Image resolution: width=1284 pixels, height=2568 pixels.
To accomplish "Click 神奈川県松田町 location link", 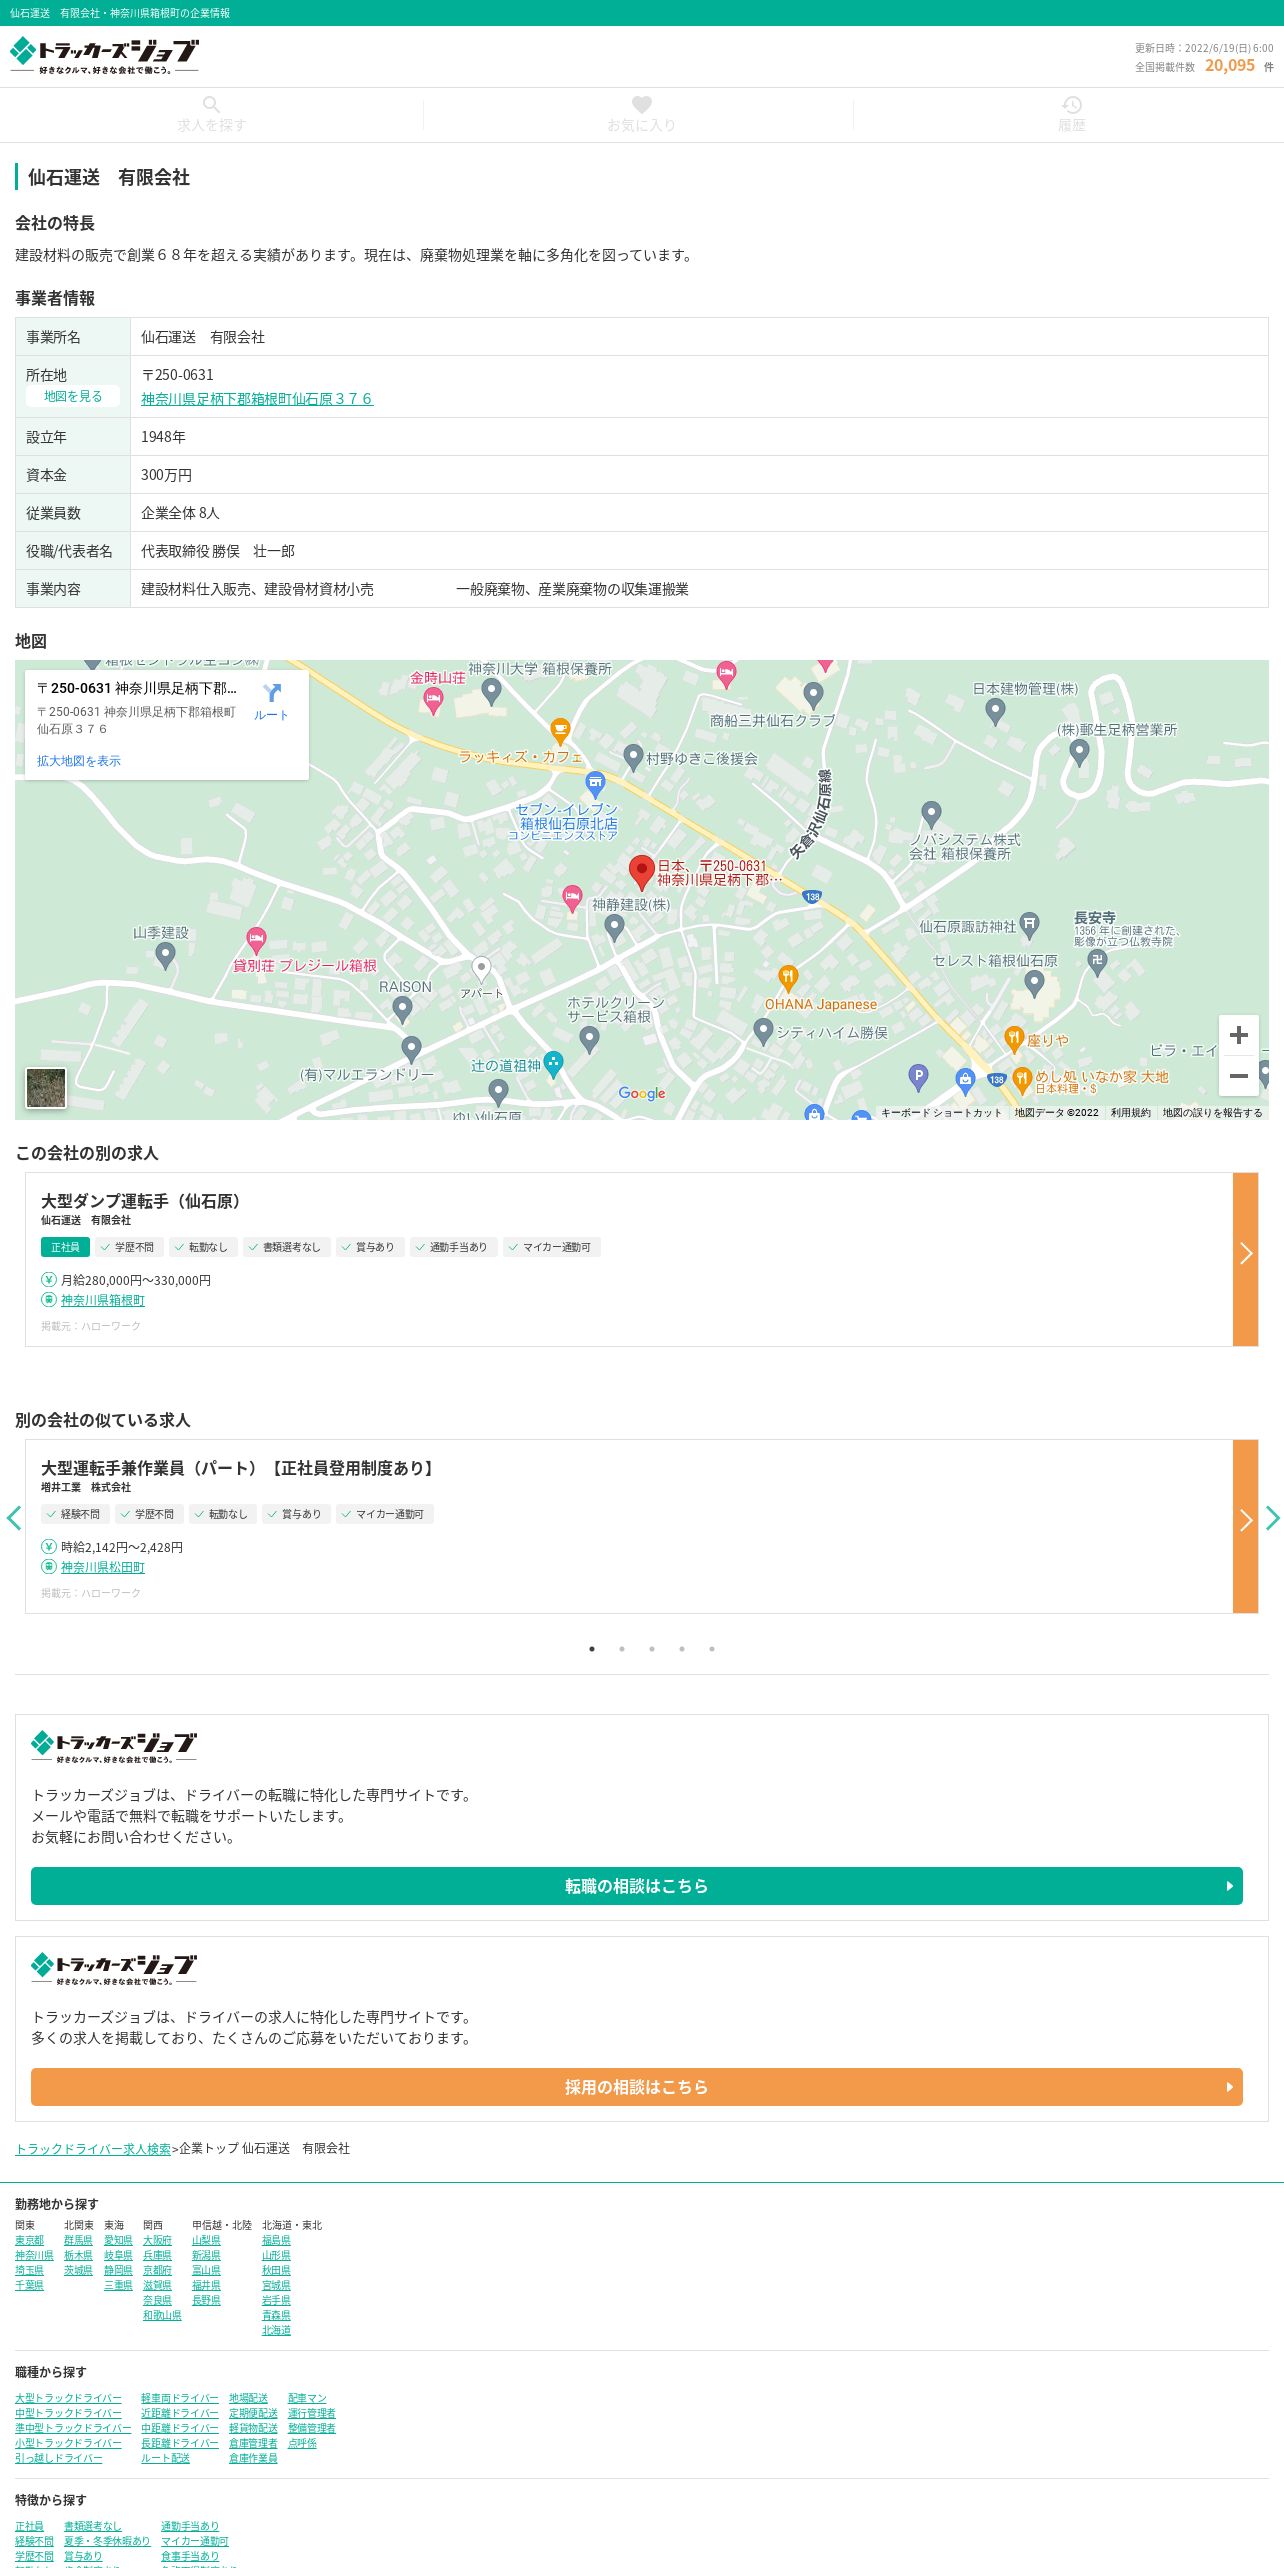I will tap(103, 1567).
